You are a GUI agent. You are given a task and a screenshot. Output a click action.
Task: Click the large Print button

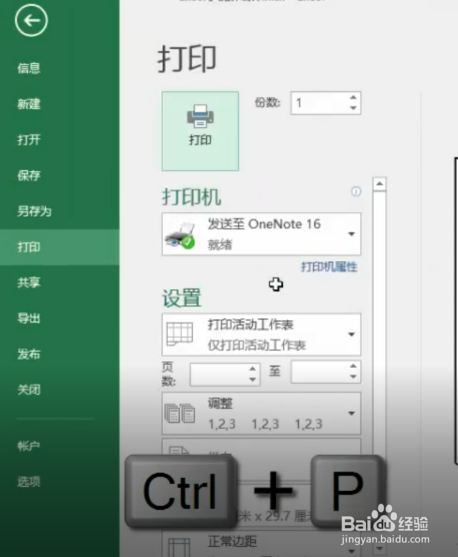(200, 131)
